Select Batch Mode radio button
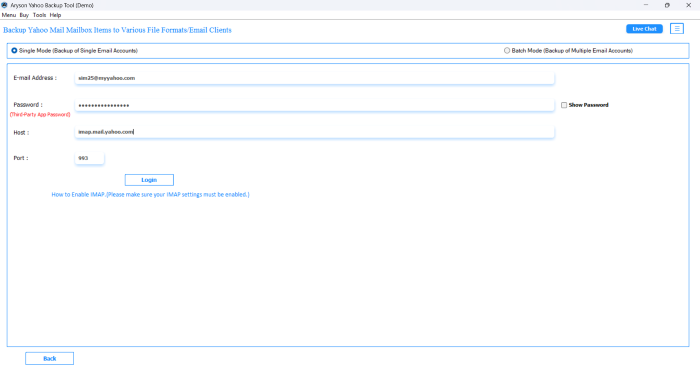The height and width of the screenshot is (368, 700). coord(507,50)
